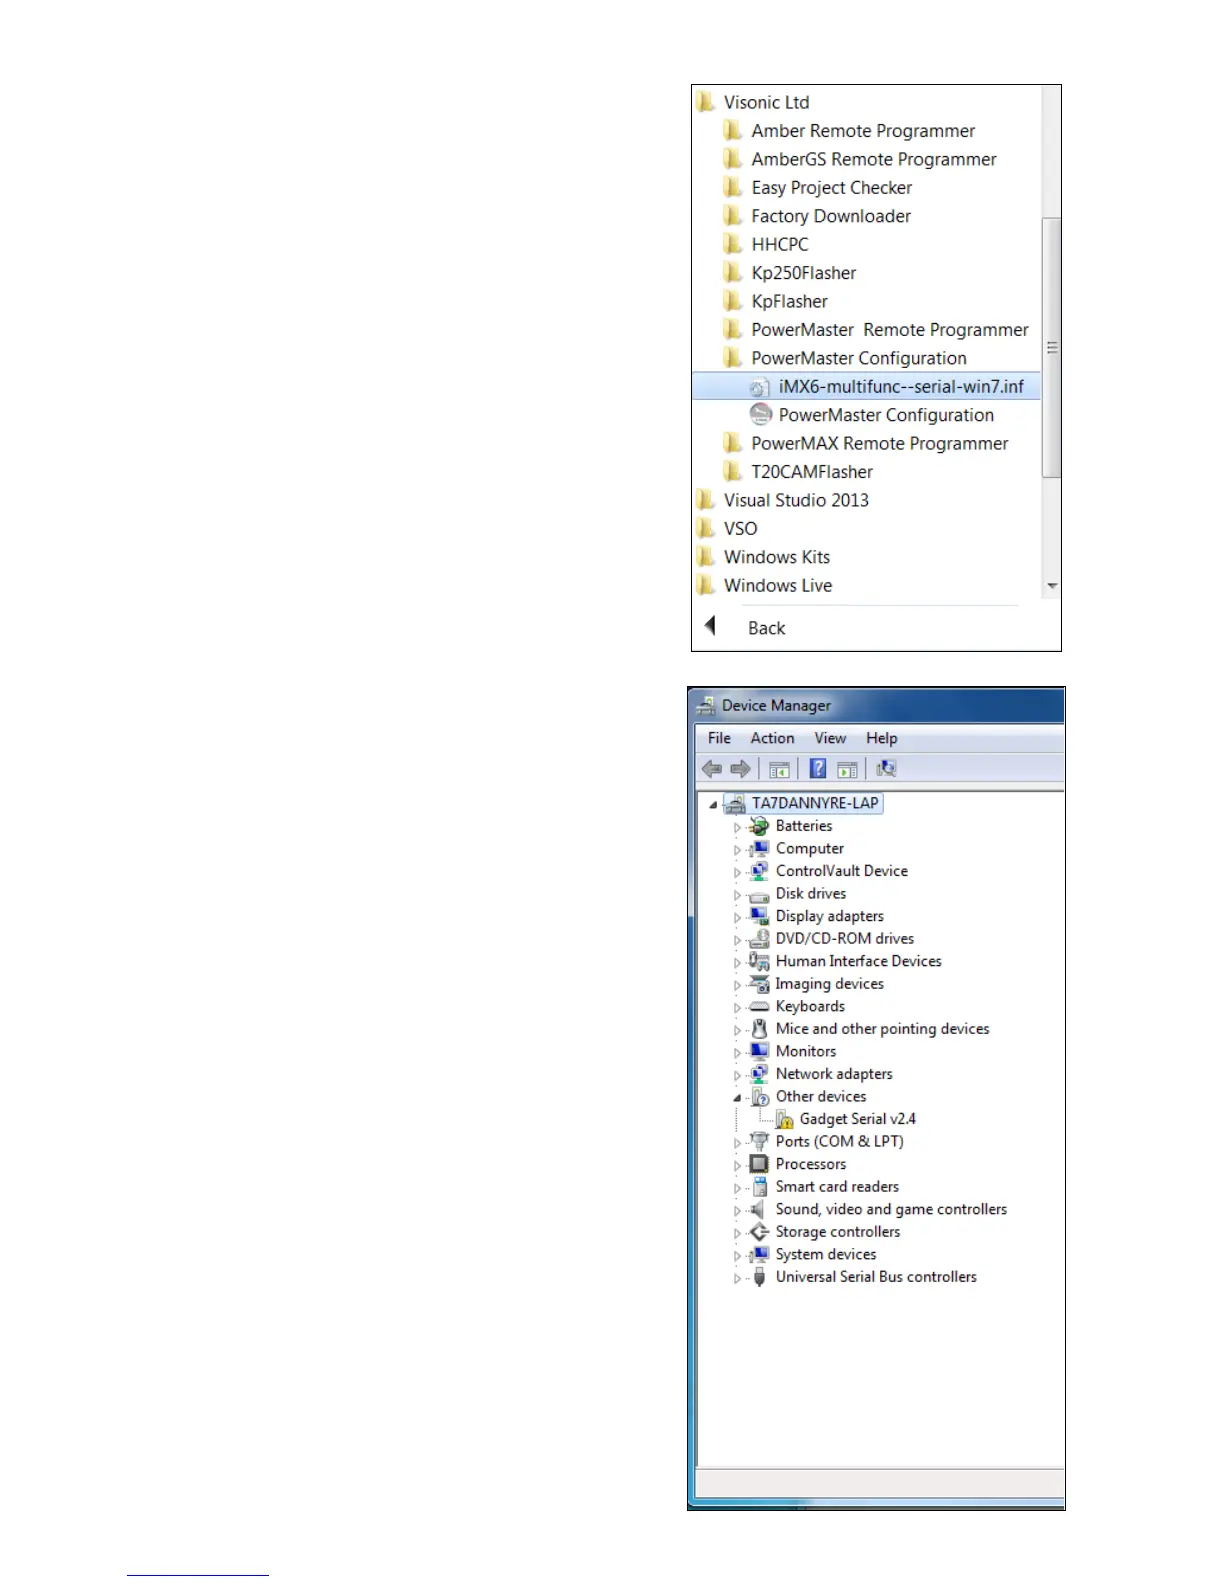Select Storage controllers label
Image resolution: width=1224 pixels, height=1584 pixels.
pos(837,1232)
